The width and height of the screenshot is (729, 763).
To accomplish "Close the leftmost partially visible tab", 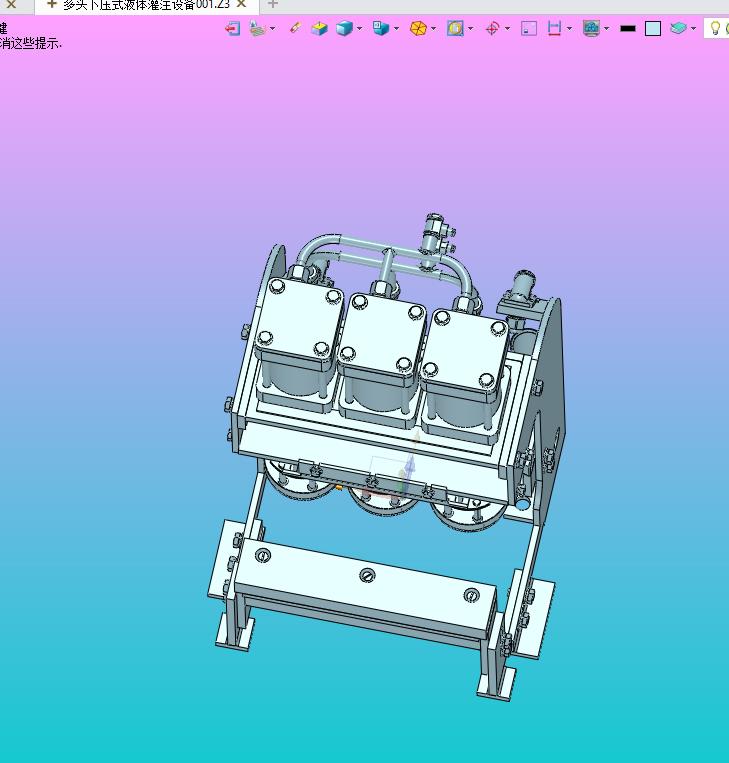I will pos(11,4).
